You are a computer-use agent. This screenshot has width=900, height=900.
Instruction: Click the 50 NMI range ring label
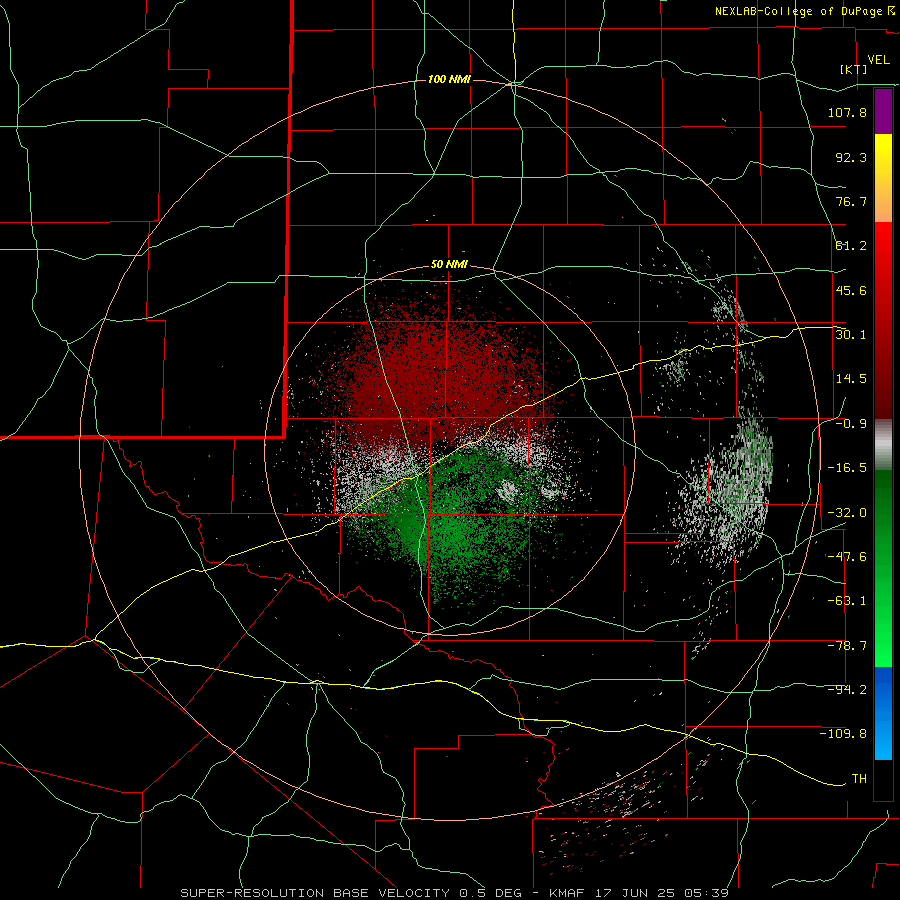pyautogui.click(x=449, y=265)
